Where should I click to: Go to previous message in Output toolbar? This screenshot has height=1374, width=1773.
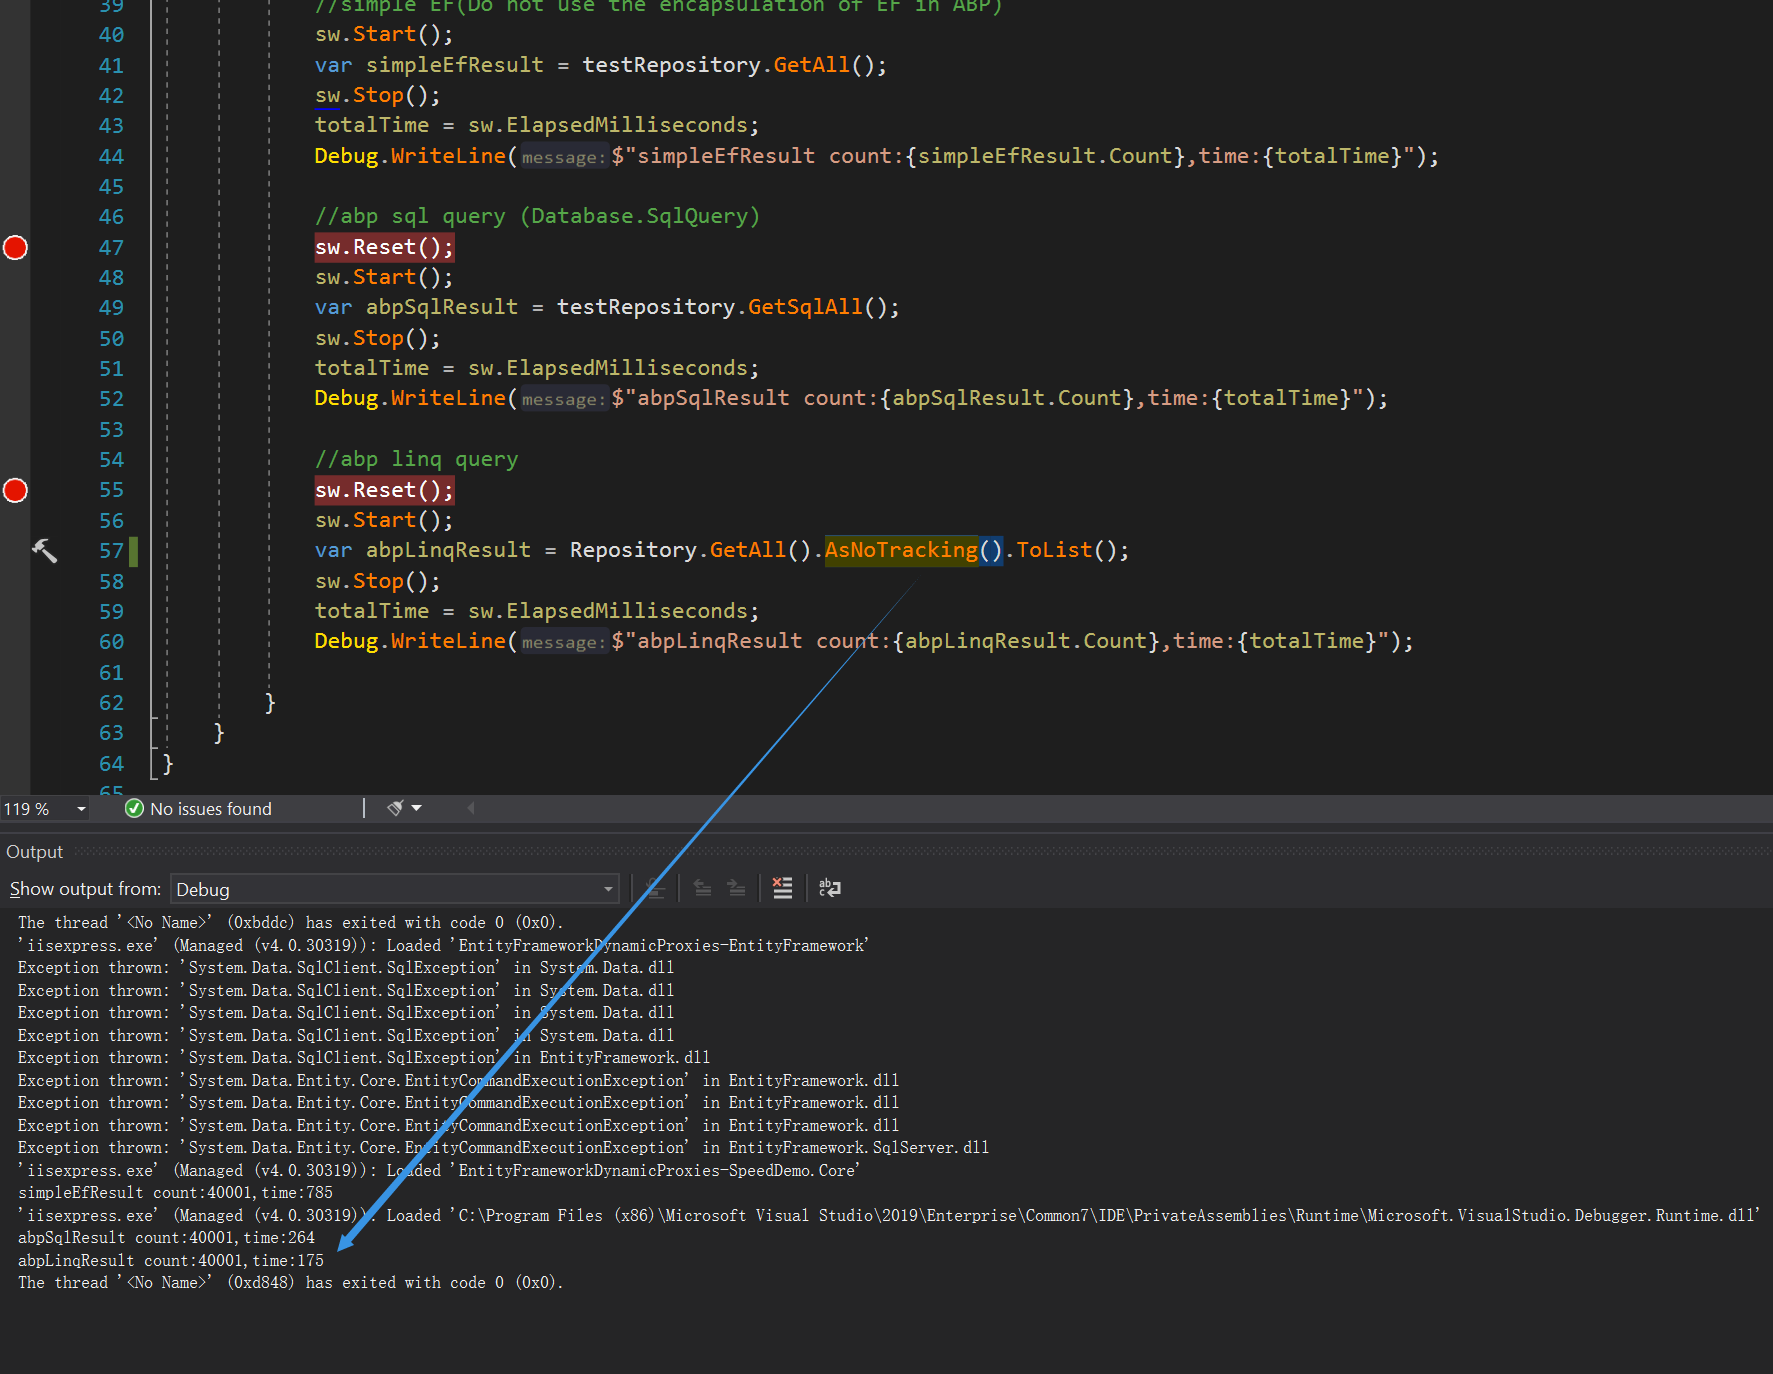703,888
